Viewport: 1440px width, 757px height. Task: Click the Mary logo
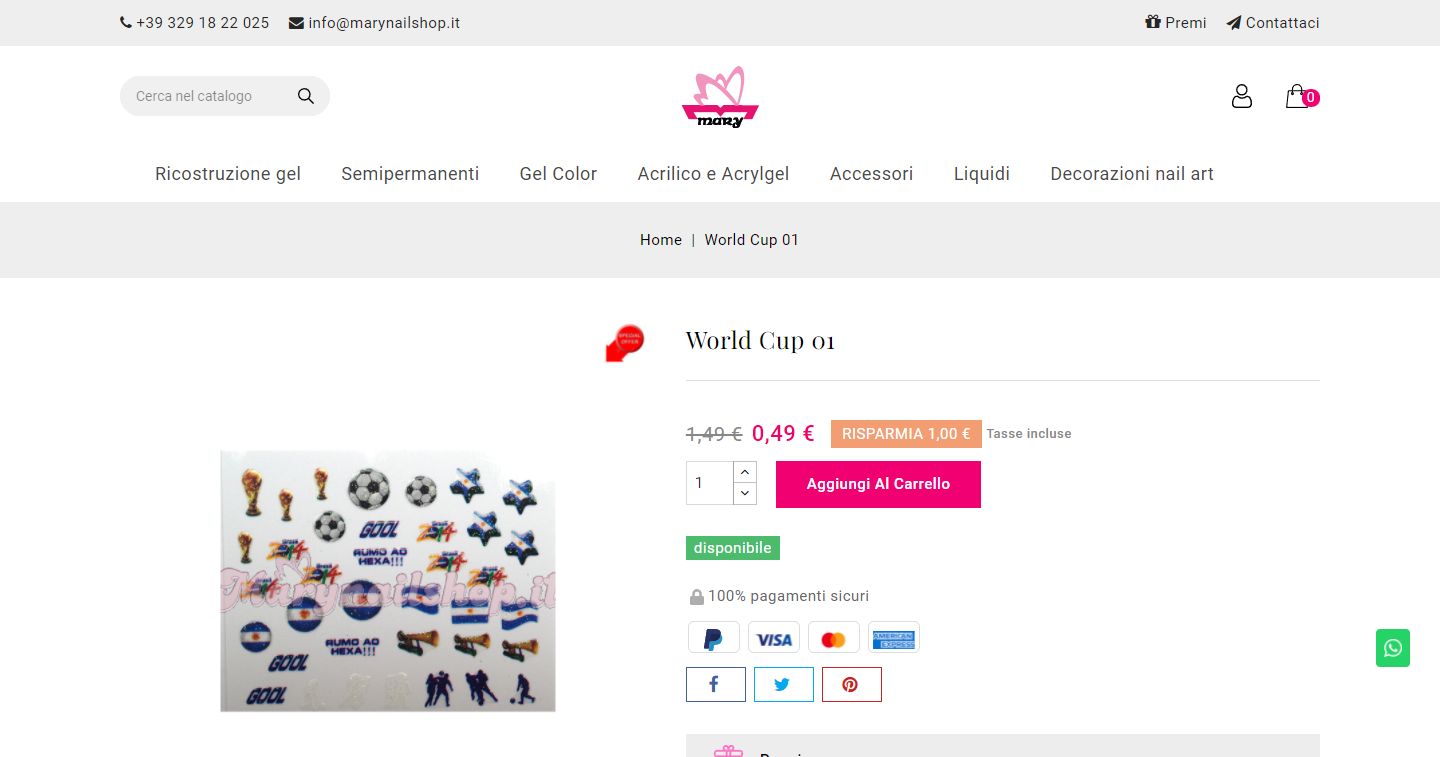point(720,97)
